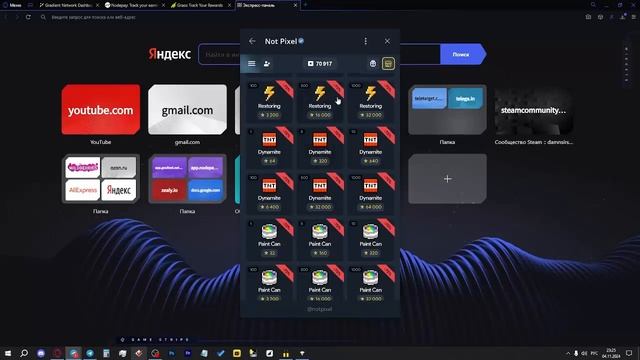Open the invite friends person icon
Viewport: 640px width, 360px height.
coord(267,64)
